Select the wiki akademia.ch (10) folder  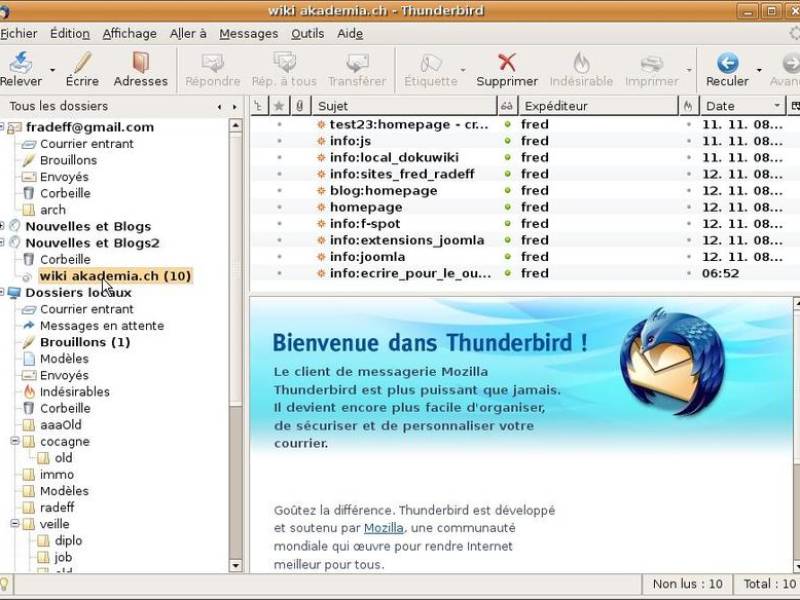tap(115, 276)
